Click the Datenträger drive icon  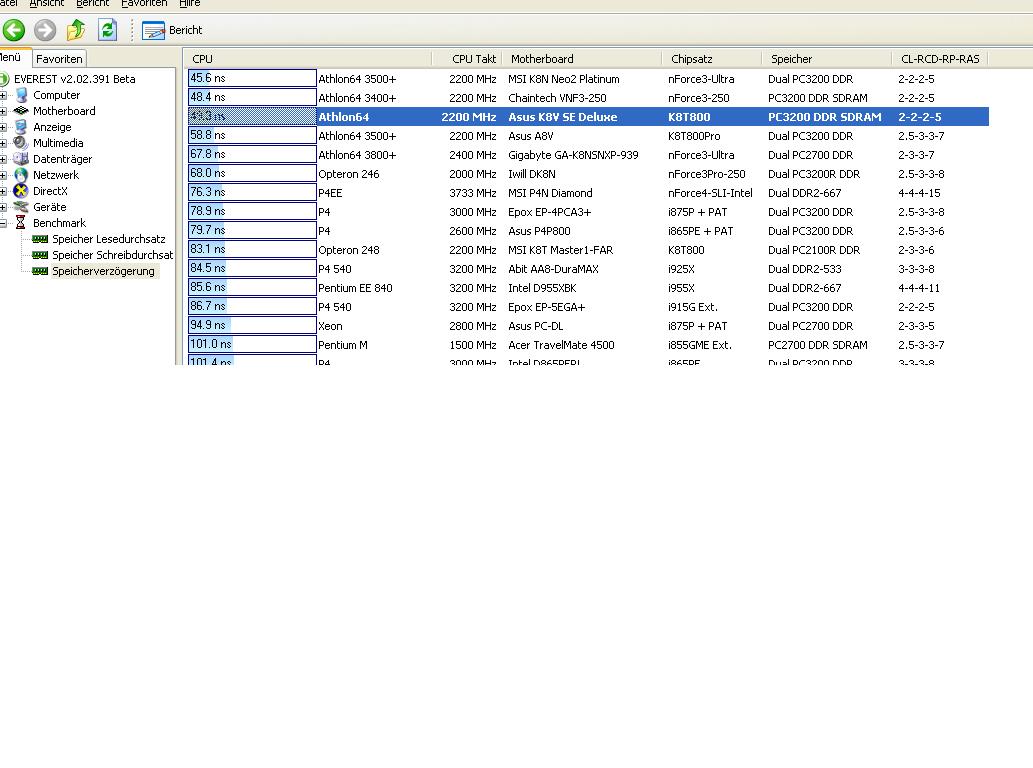[x=21, y=158]
